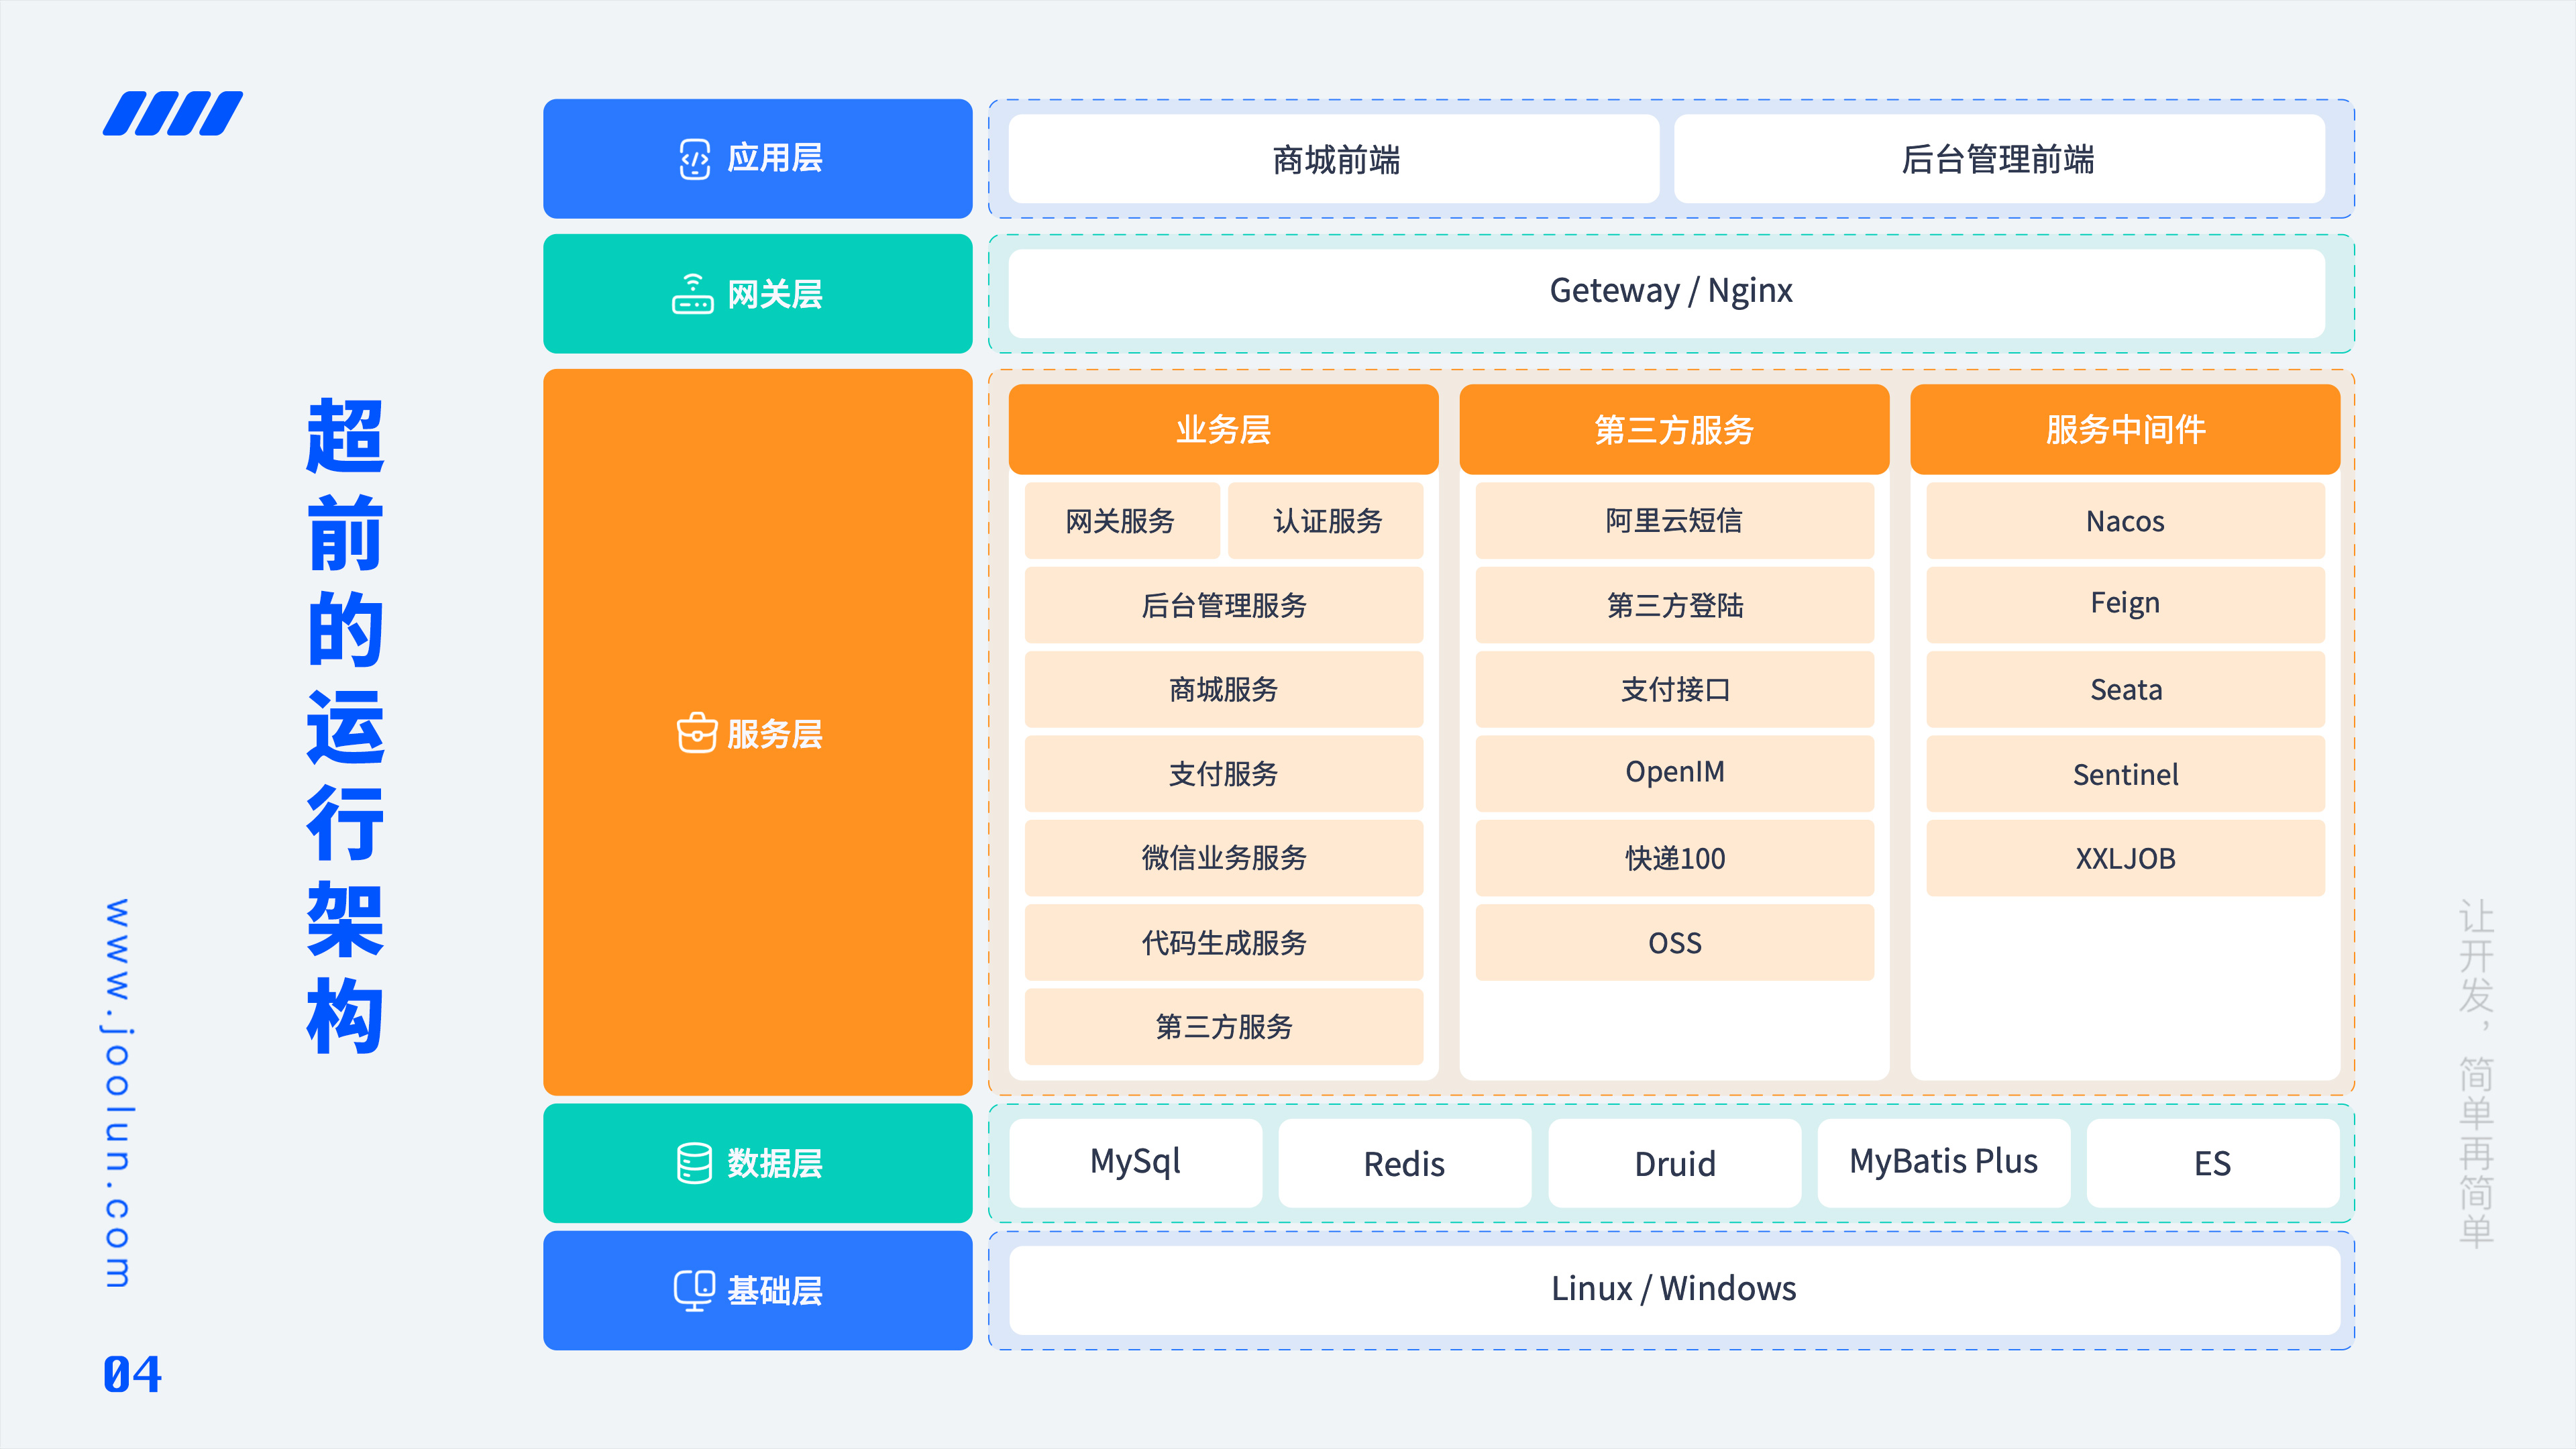Select the 第三方登陆 cell

[x=1675, y=605]
